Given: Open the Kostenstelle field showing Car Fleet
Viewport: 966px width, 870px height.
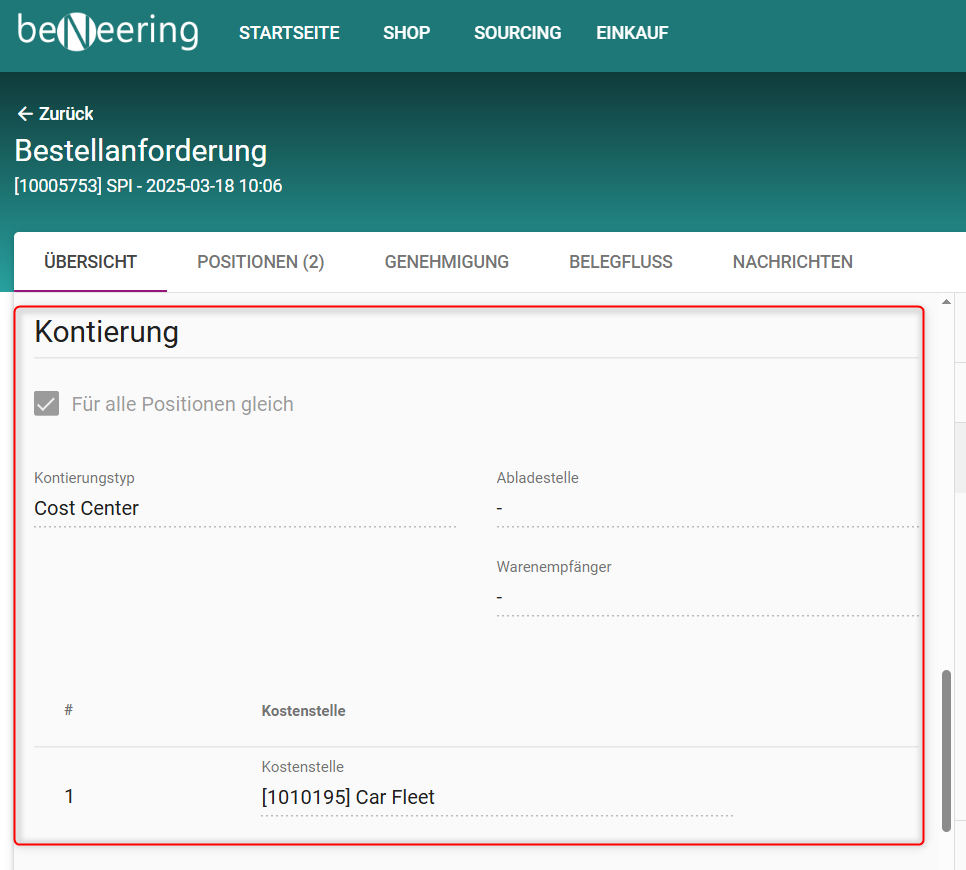Looking at the screenshot, I should tap(495, 797).
